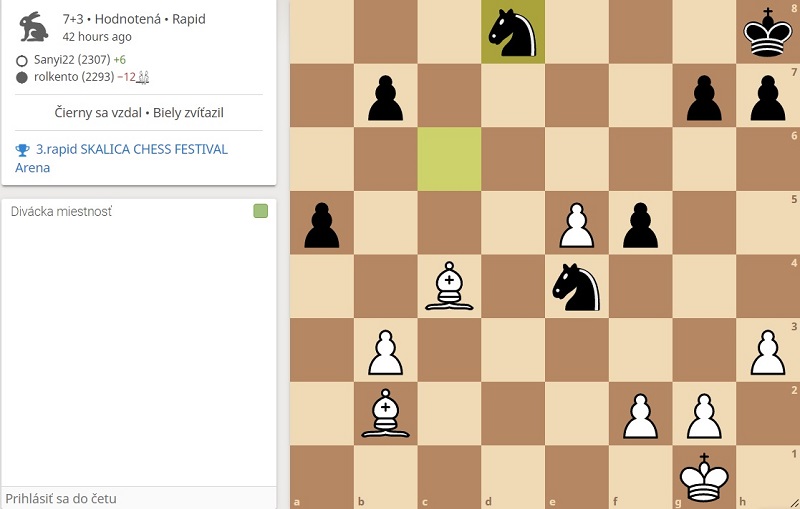This screenshot has height=509, width=800.
Task: Select the white bishop on b2
Action: pos(385,414)
